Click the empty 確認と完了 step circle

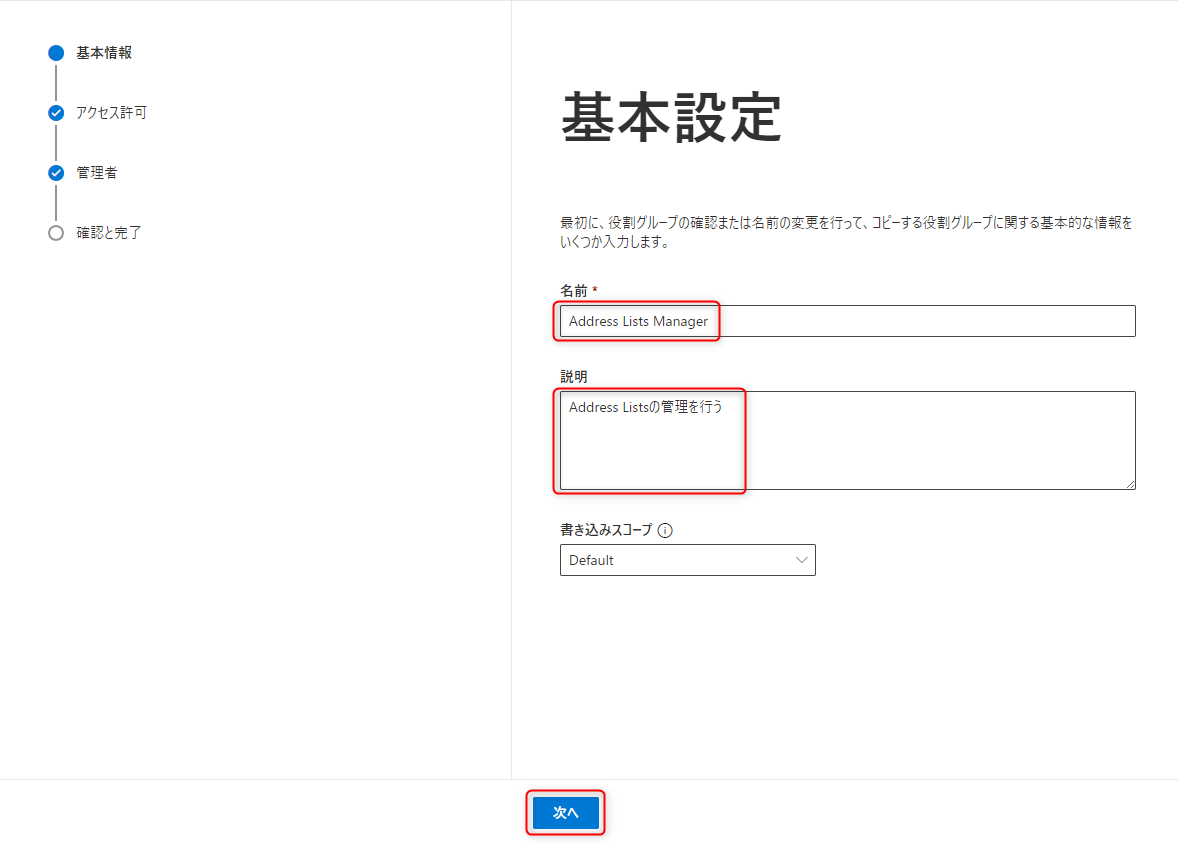(x=56, y=233)
